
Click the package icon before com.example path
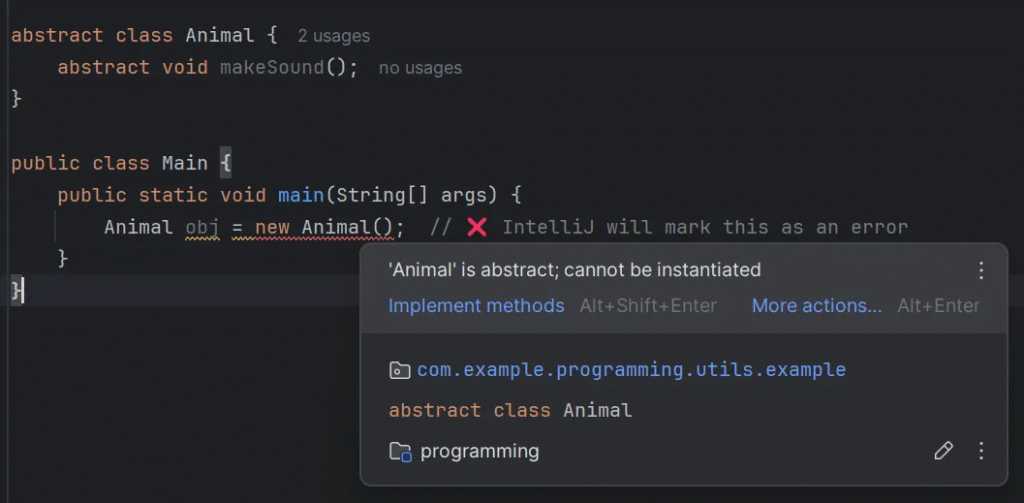(399, 371)
